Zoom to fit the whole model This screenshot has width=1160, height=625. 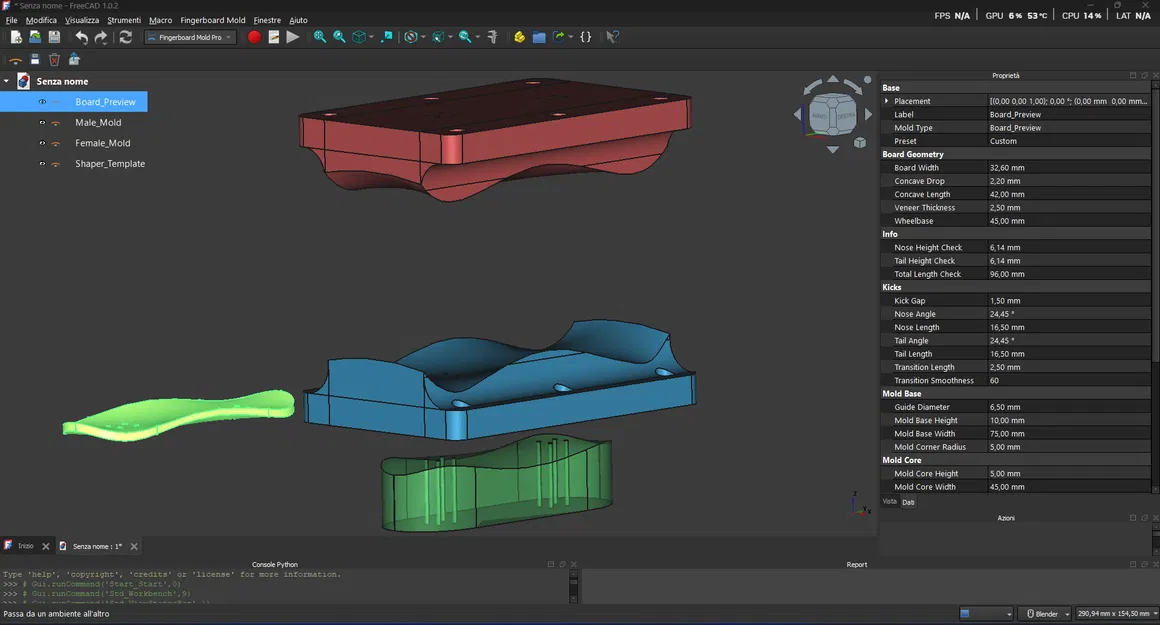coord(318,37)
